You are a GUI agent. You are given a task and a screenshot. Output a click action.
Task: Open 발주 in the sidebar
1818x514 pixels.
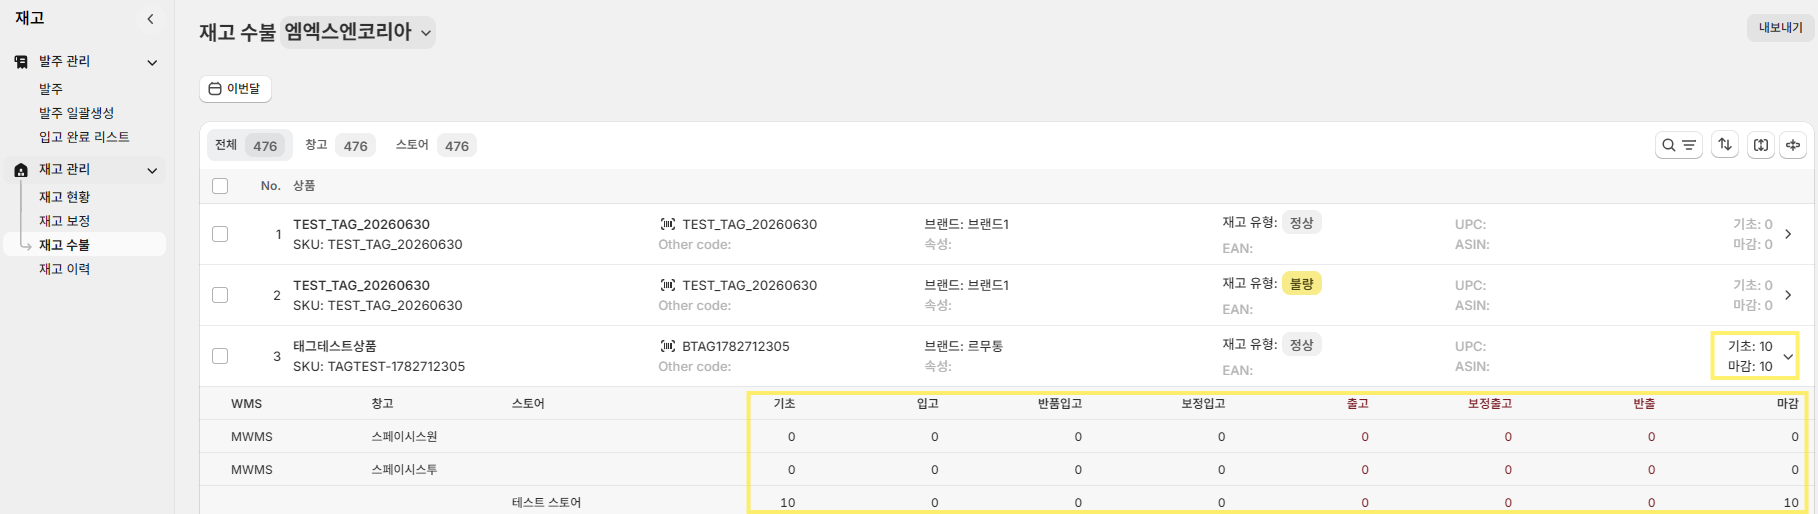coord(51,89)
